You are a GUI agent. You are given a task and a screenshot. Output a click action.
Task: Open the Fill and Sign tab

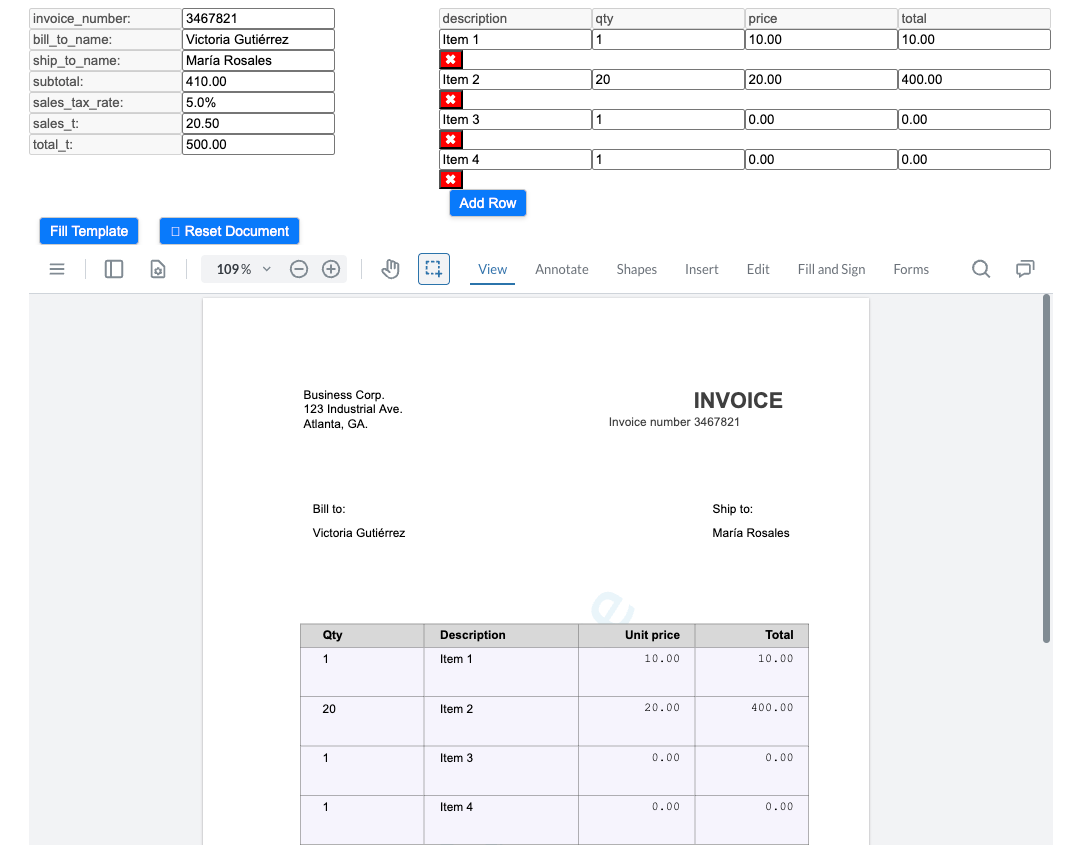point(831,269)
